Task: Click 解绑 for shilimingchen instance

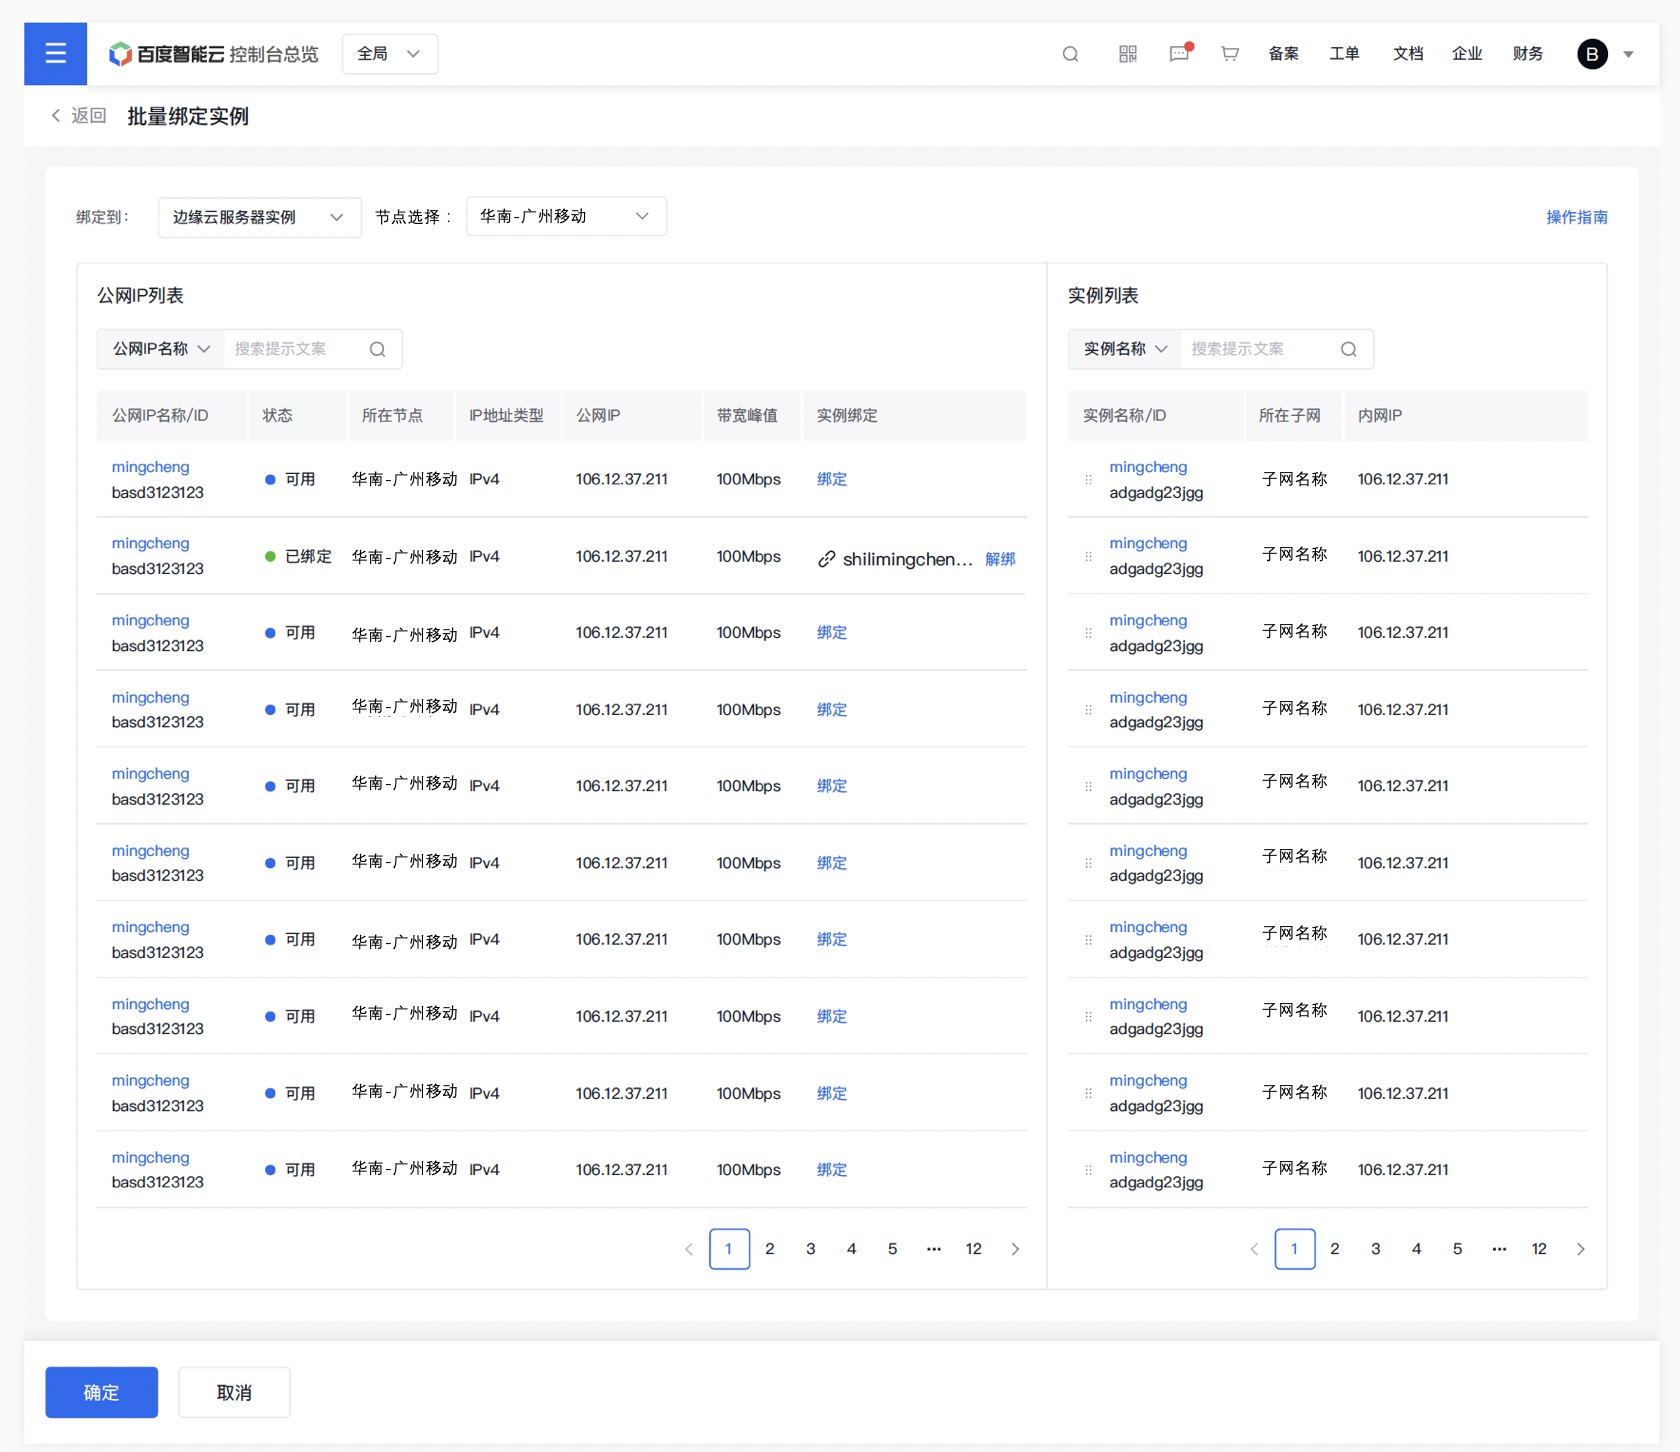Action: pos(1000,559)
